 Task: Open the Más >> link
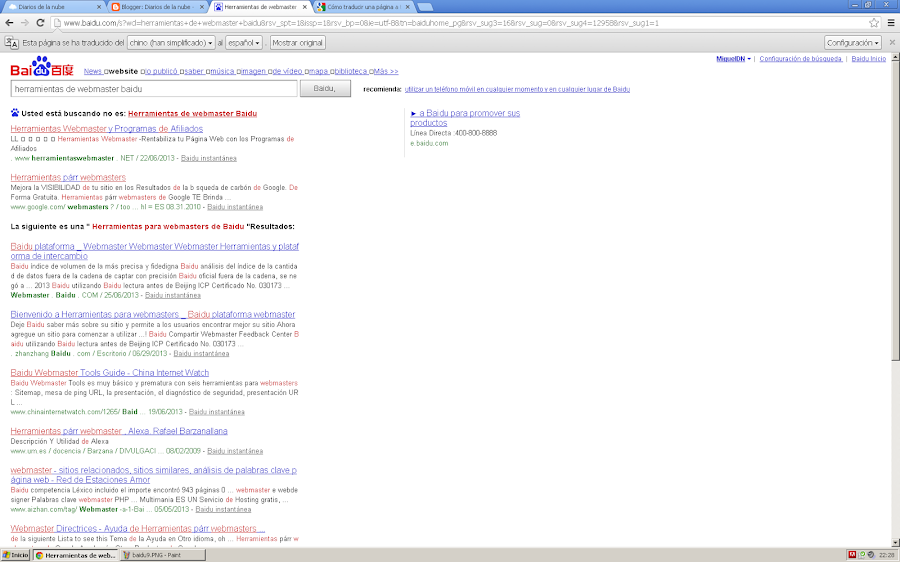tap(386, 71)
